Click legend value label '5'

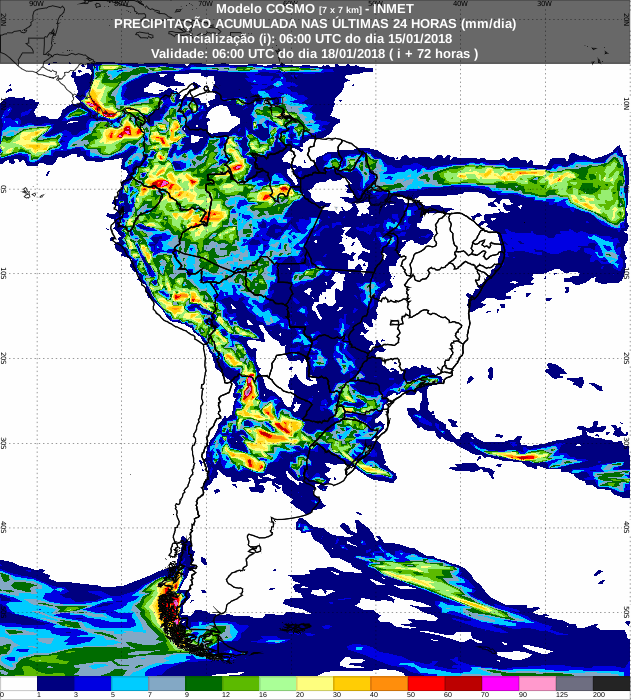click(113, 695)
